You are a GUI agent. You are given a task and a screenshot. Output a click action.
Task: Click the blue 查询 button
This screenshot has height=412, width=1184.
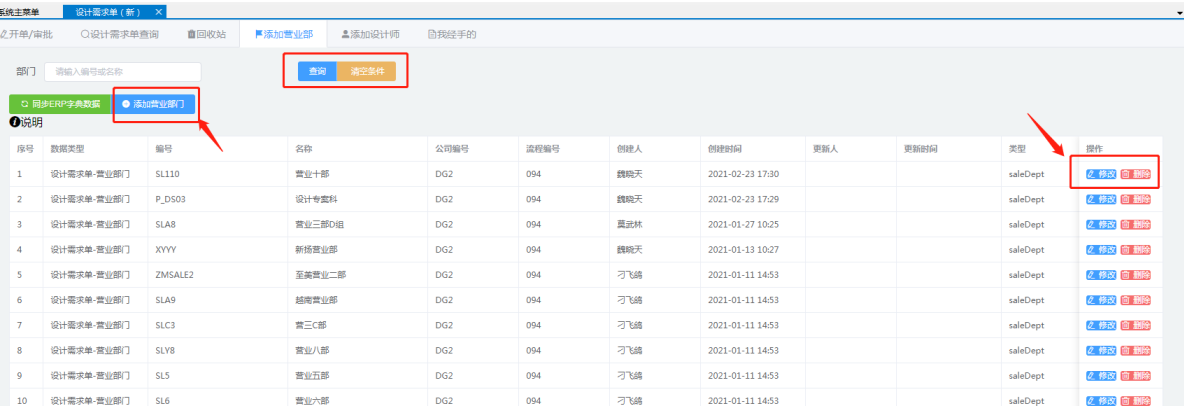pyautogui.click(x=317, y=72)
